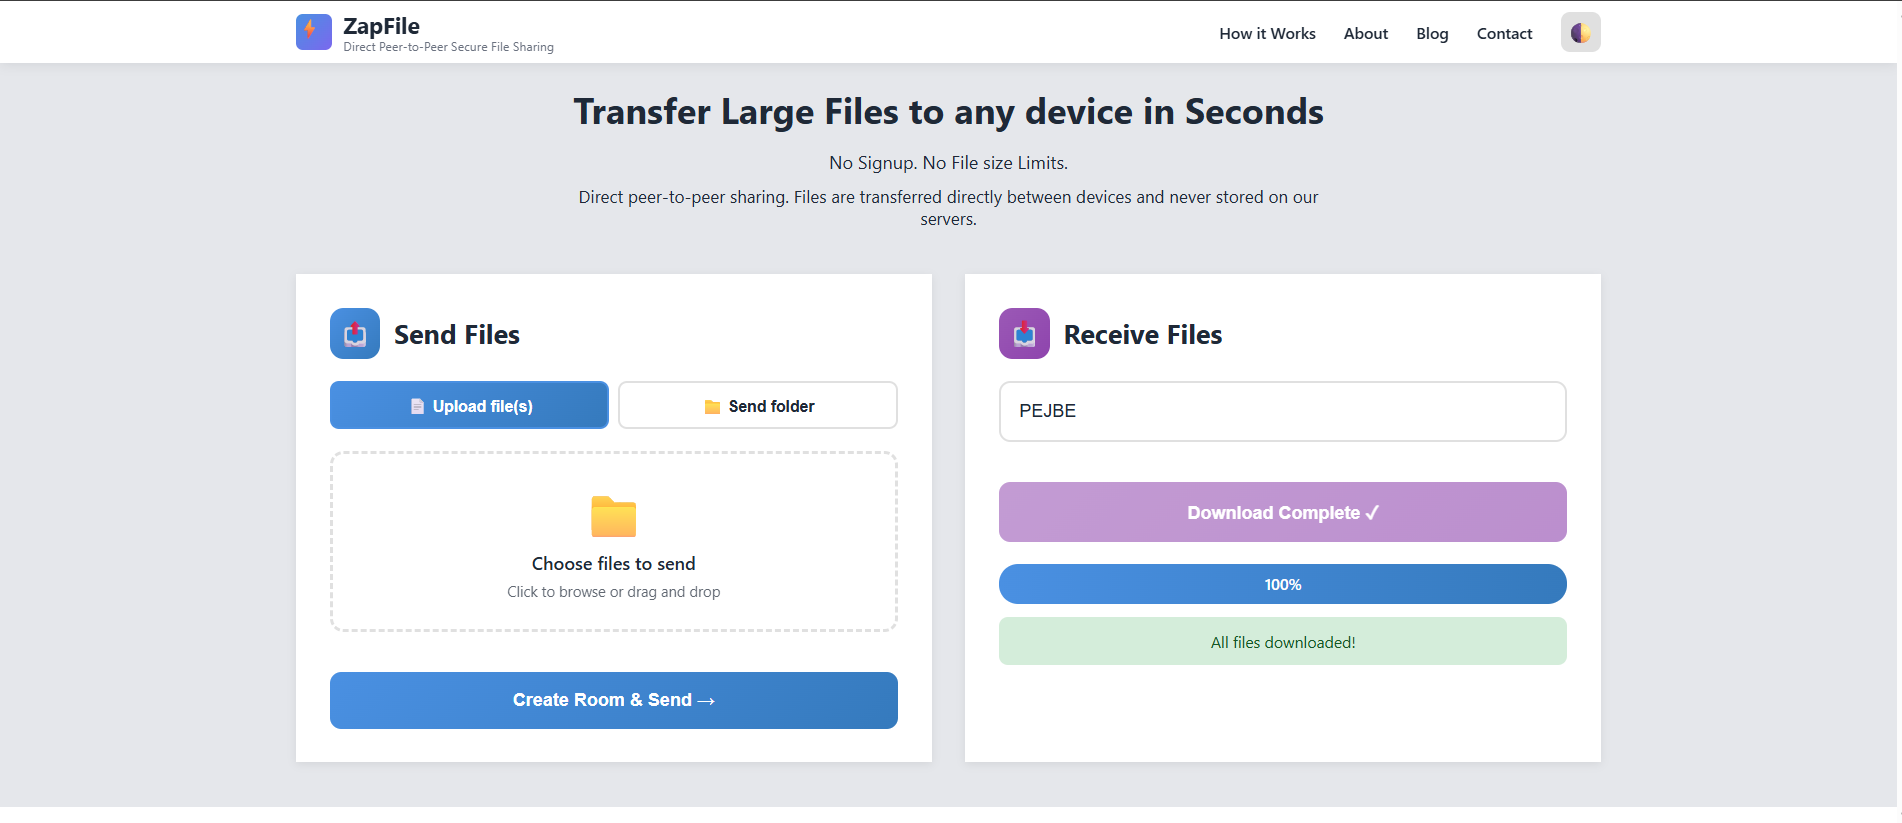Viewport: 1902px width, 823px height.
Task: Click the Receive Files purple icon
Action: (1024, 334)
